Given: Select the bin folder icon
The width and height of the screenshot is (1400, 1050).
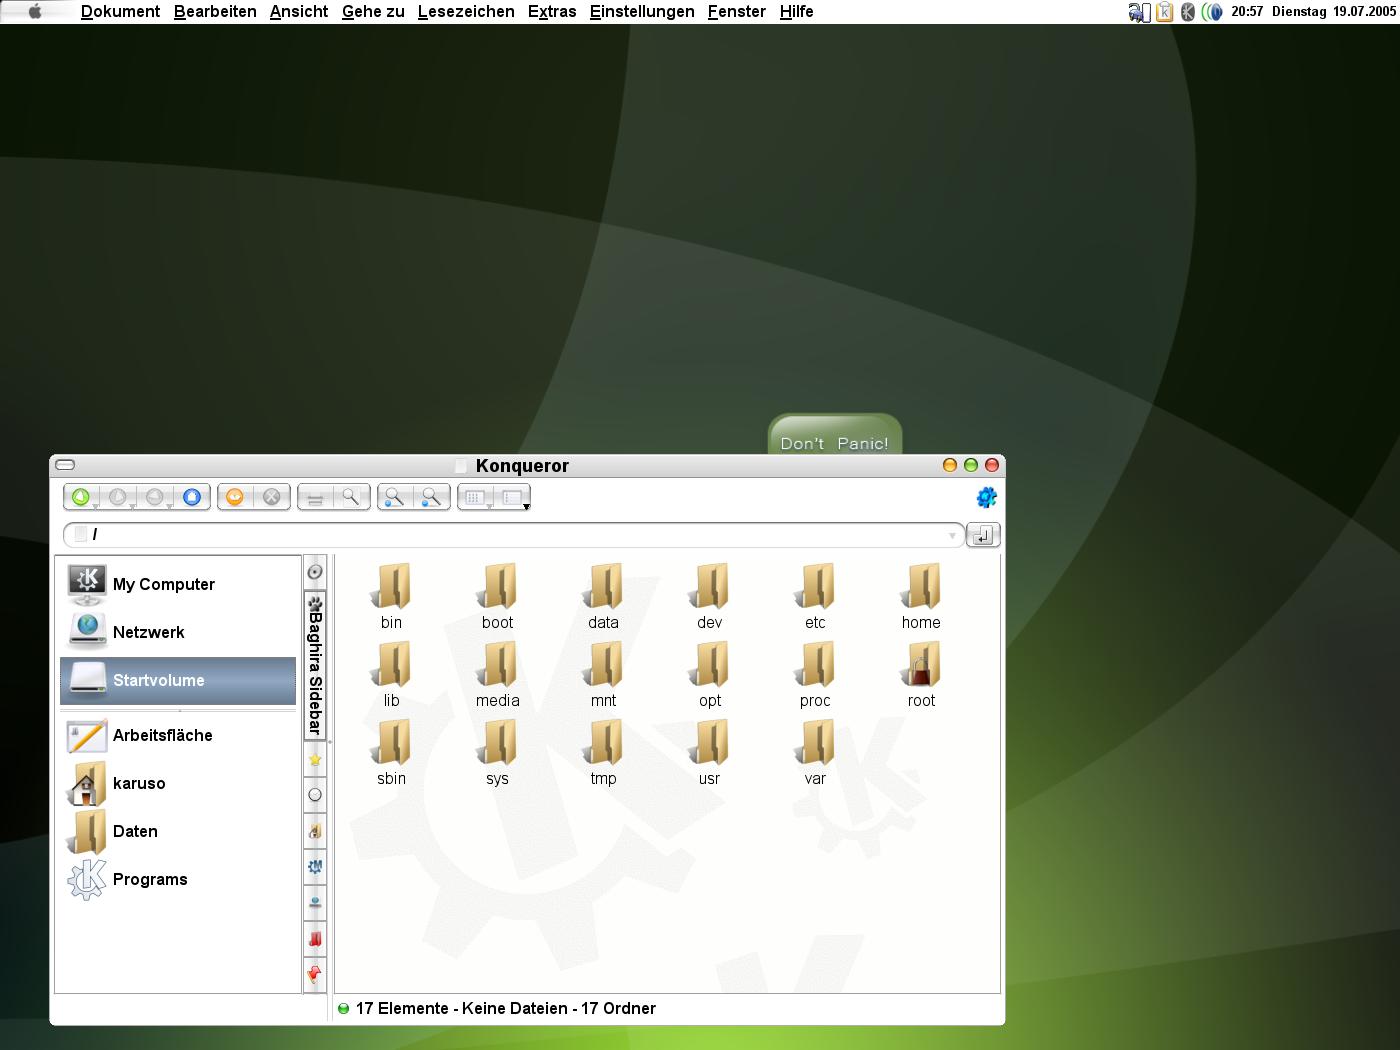Looking at the screenshot, I should coord(391,587).
